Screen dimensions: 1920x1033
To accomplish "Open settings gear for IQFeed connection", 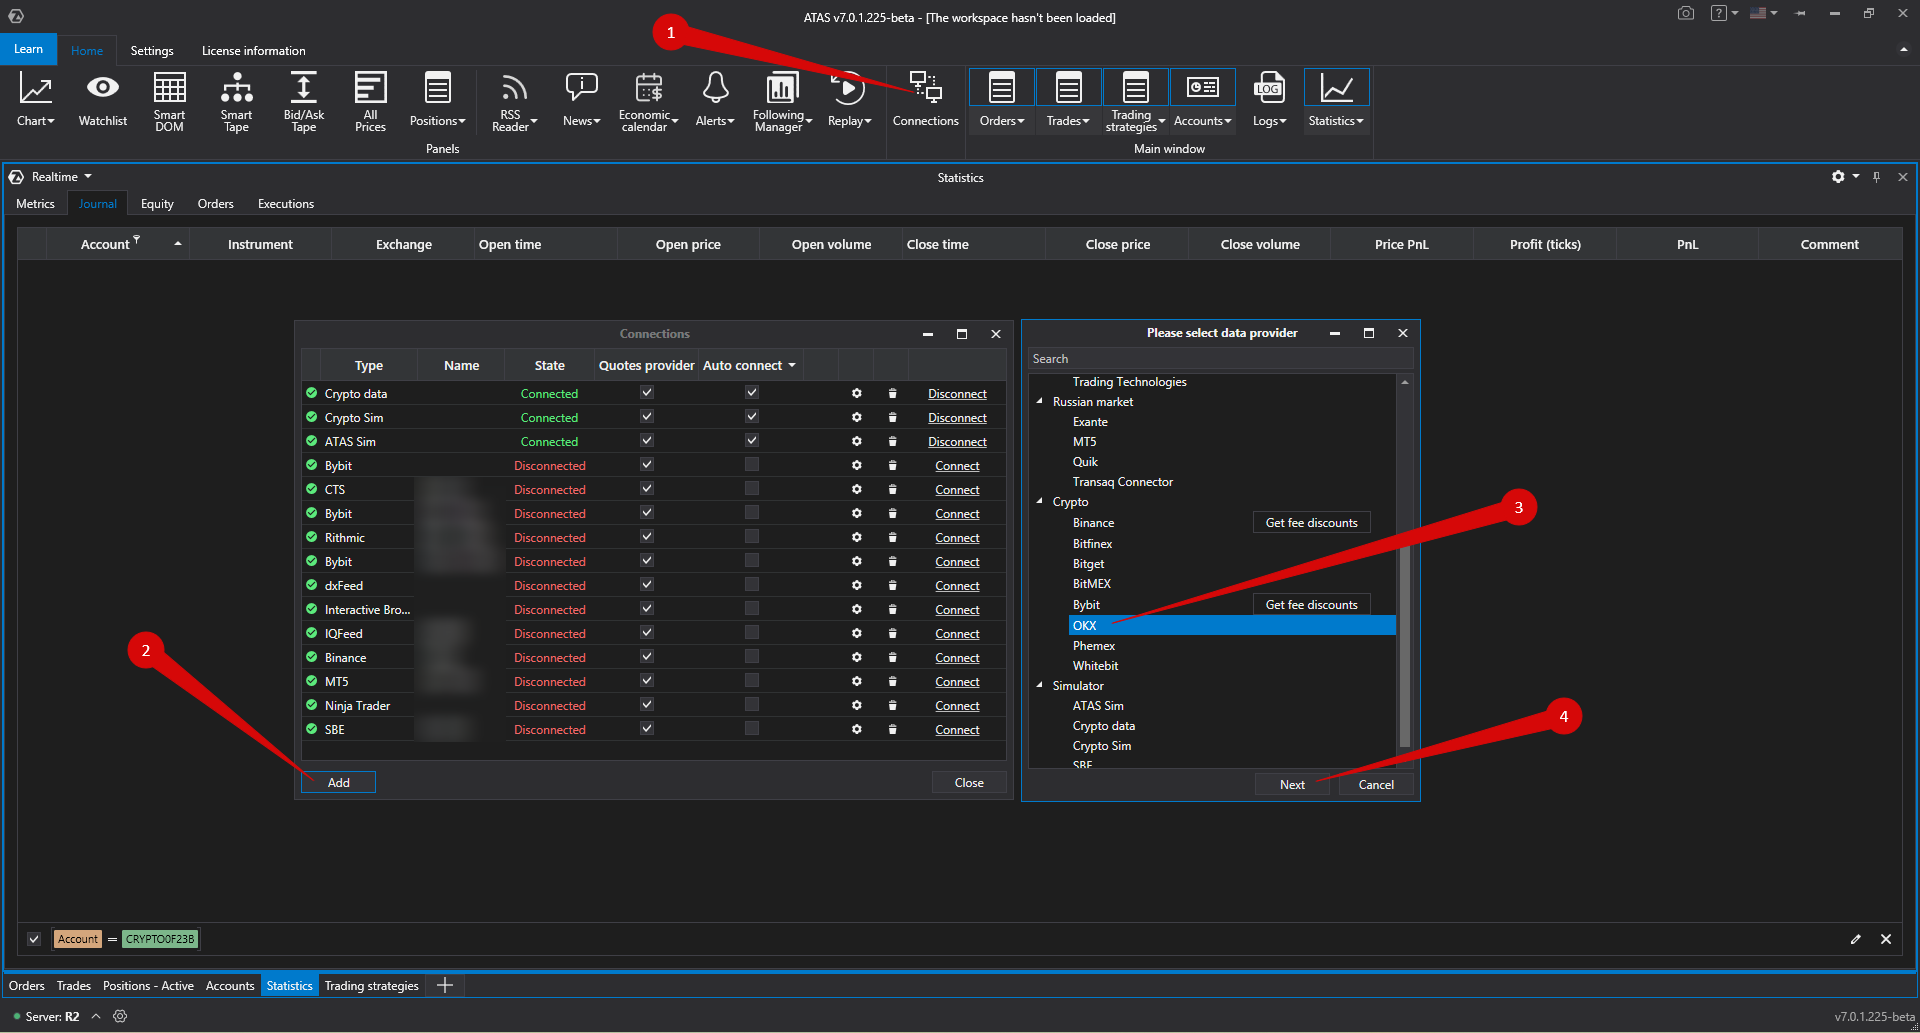I will click(x=857, y=634).
